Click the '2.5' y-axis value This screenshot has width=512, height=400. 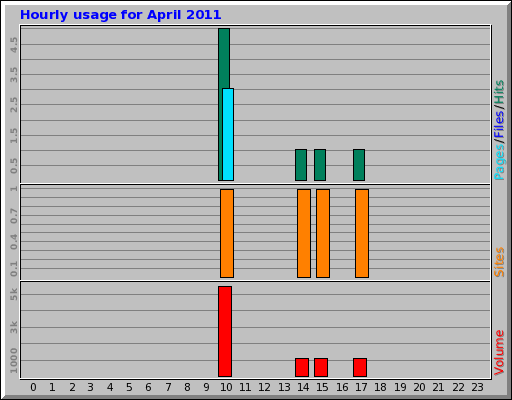(14, 105)
